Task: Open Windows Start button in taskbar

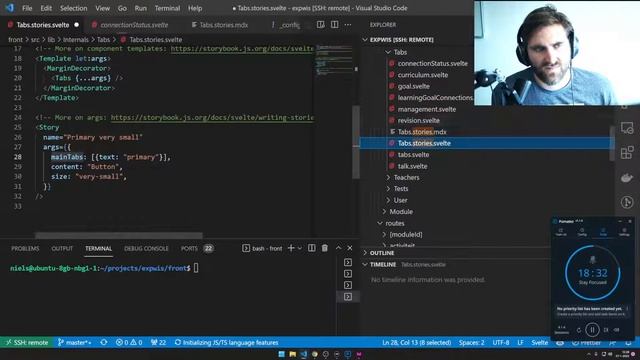Action: click(281, 354)
